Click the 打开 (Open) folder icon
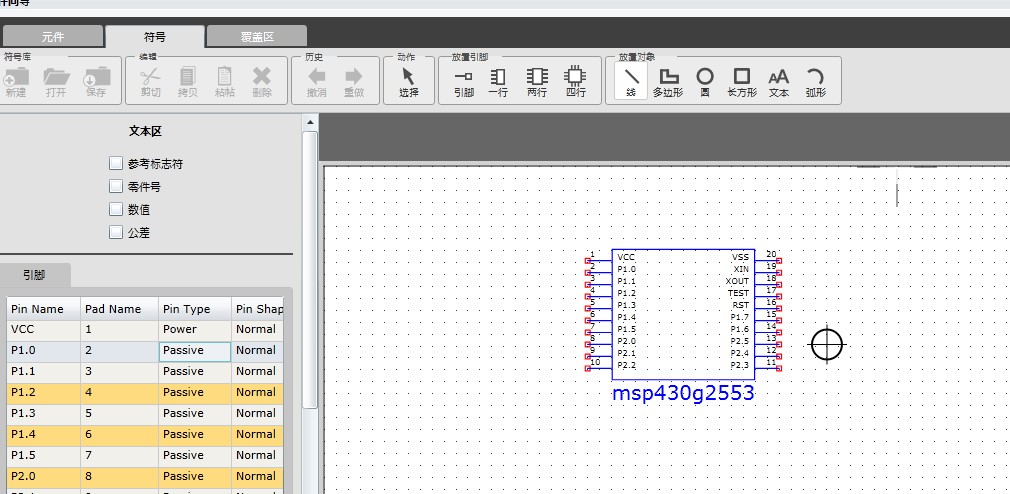 tap(56, 77)
